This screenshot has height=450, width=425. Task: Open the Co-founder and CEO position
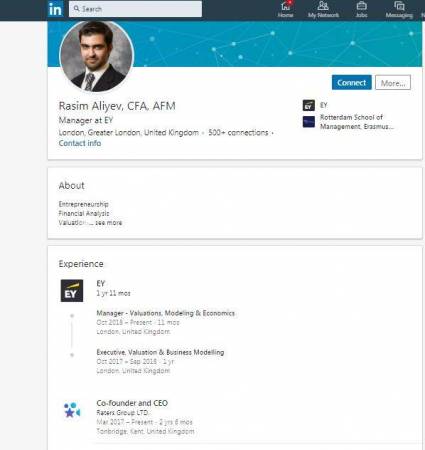coord(132,403)
